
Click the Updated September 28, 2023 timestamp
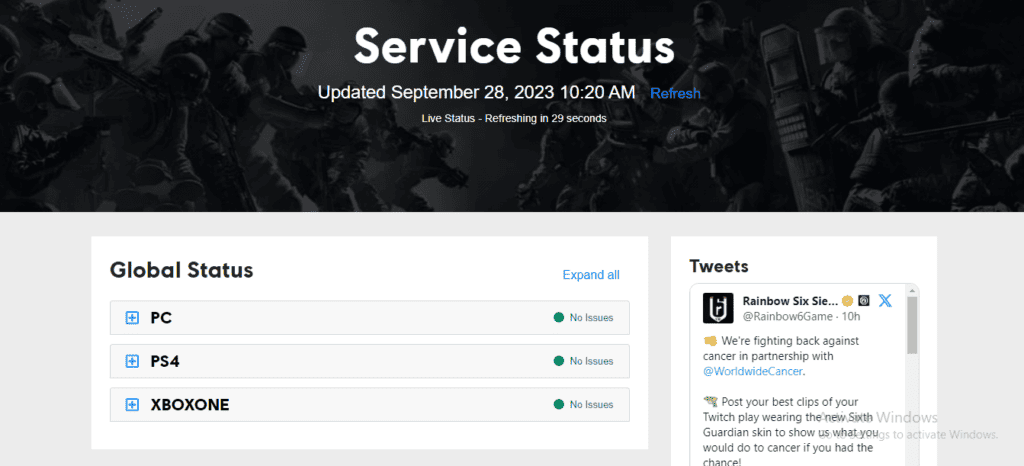pos(476,93)
